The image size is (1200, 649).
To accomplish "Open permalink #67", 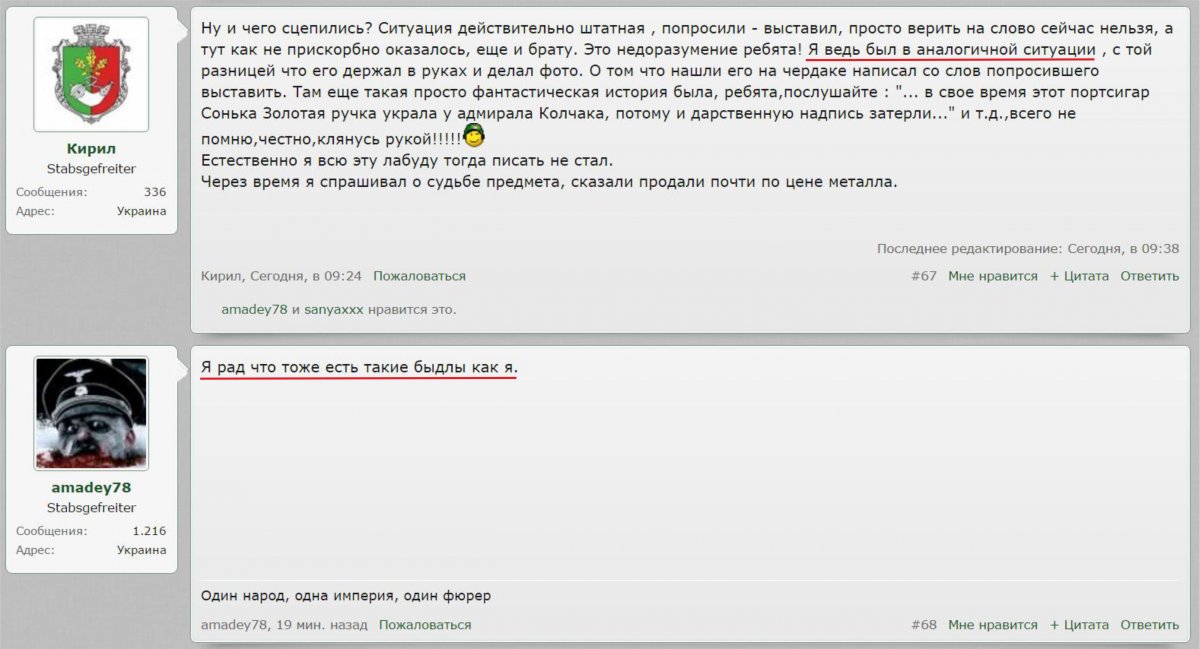I will pyautogui.click(x=924, y=276).
